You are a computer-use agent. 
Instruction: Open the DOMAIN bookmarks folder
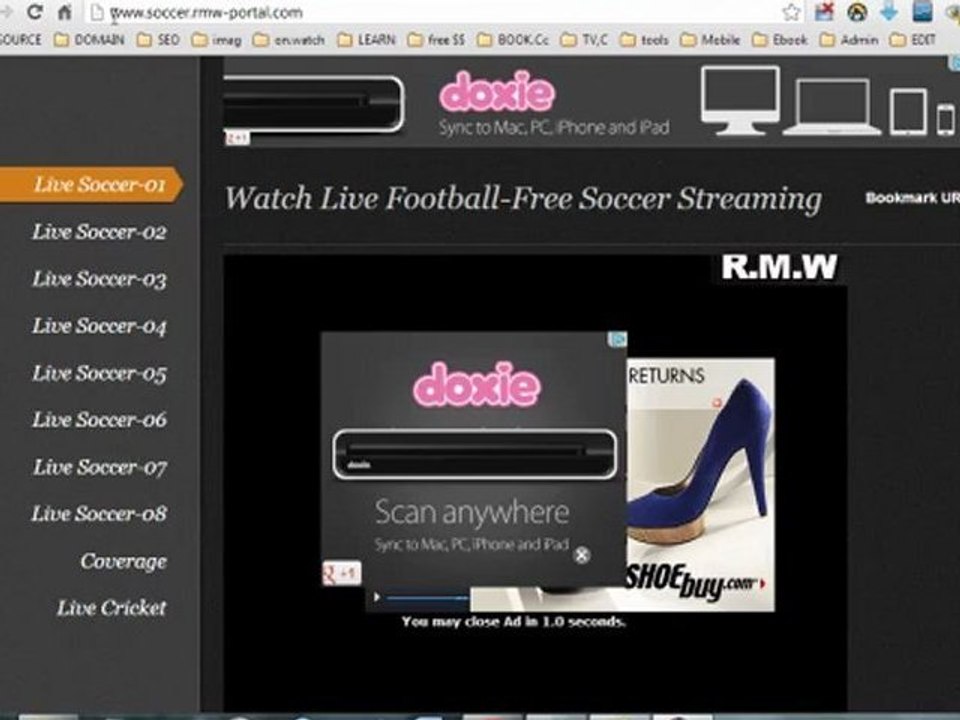[89, 40]
